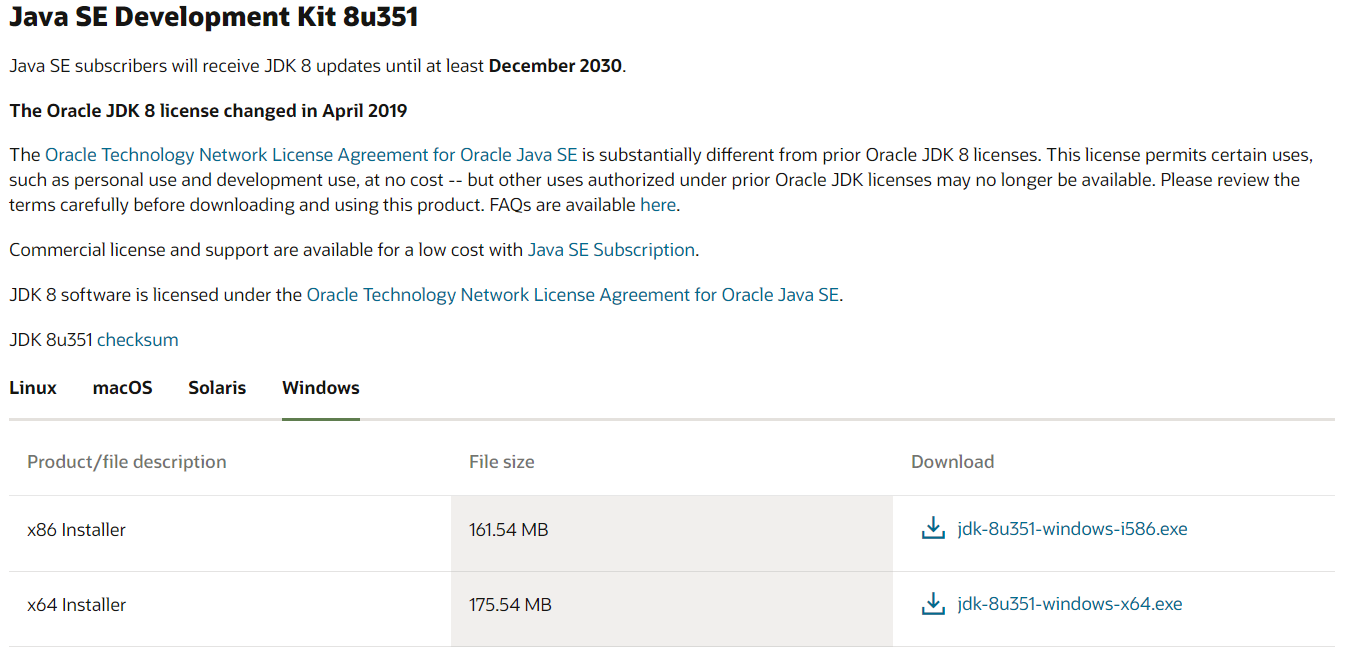Screen dimensions: 1358x665
Task: Click download icon for jdk-8u351-windows-i586.exe
Action: click(x=932, y=529)
